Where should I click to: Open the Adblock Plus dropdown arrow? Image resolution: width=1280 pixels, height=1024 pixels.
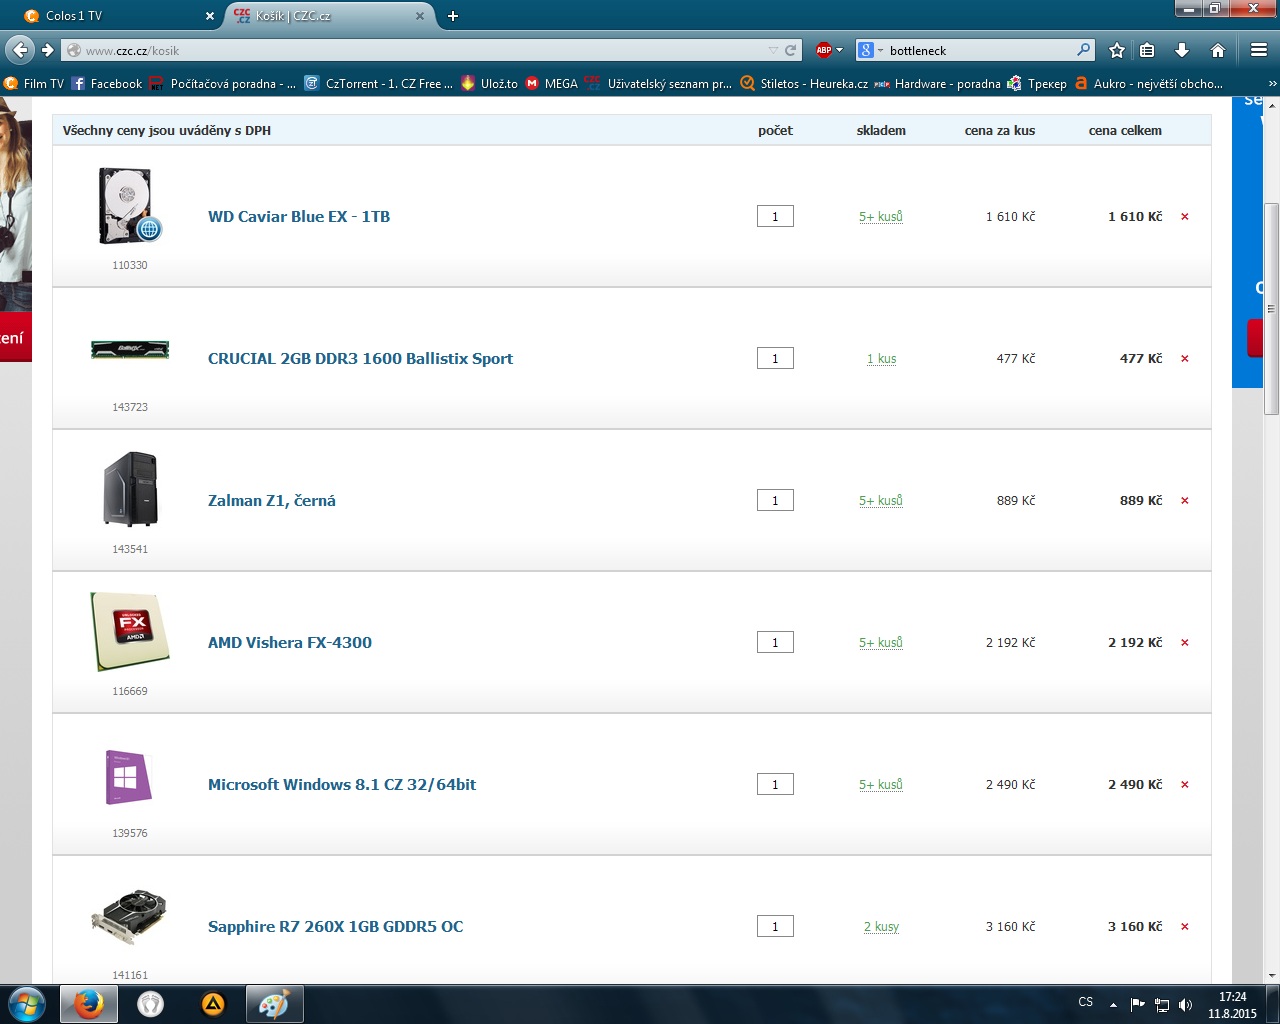839,50
